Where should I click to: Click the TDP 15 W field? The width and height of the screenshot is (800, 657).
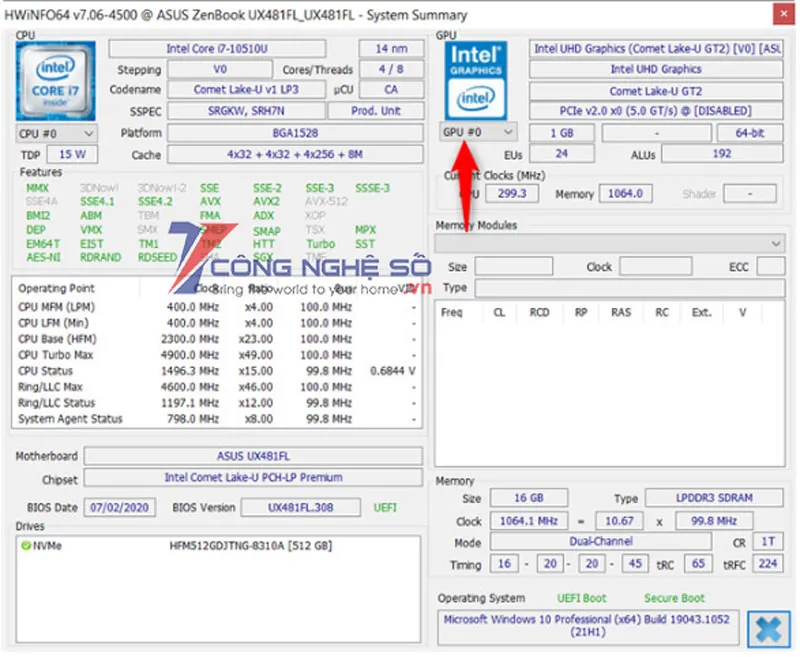72,155
